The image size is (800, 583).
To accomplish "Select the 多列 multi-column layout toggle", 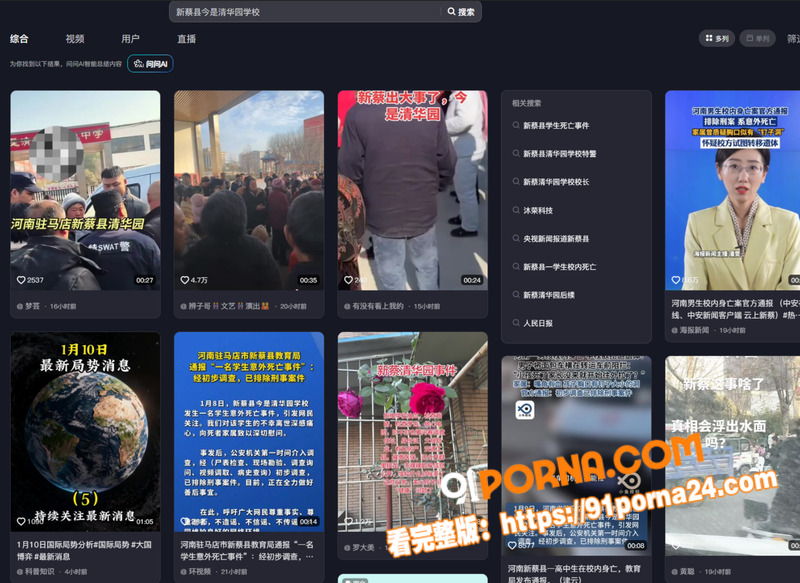I will (x=716, y=38).
